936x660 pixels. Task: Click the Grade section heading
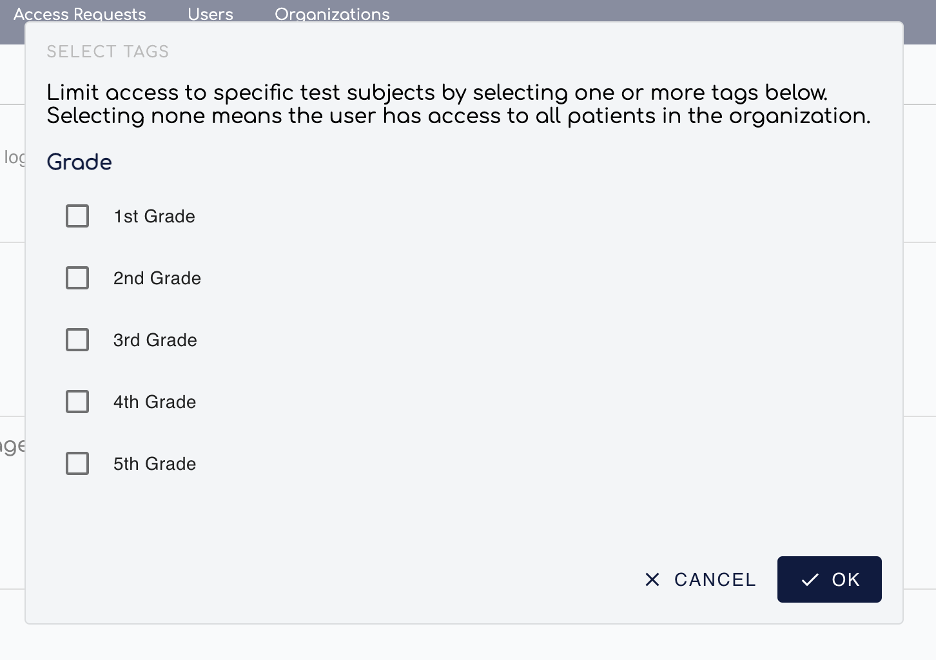click(x=79, y=162)
